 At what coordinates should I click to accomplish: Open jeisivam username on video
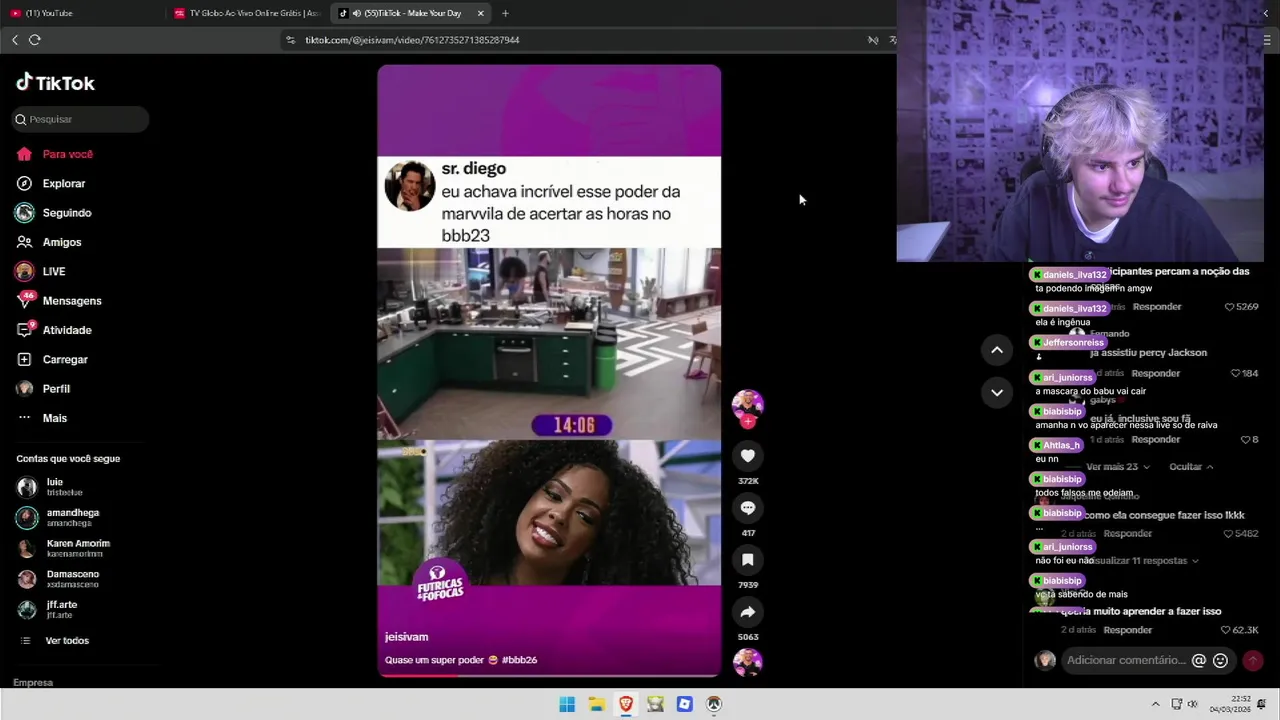tap(406, 637)
